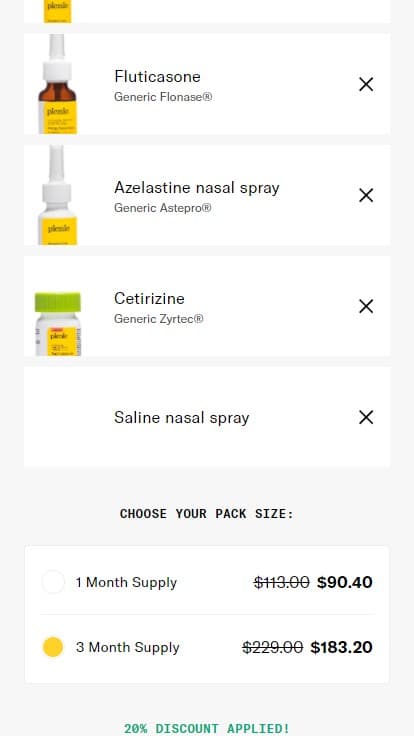
Task: Click the Generic Astepro® subtitle
Action: (162, 208)
